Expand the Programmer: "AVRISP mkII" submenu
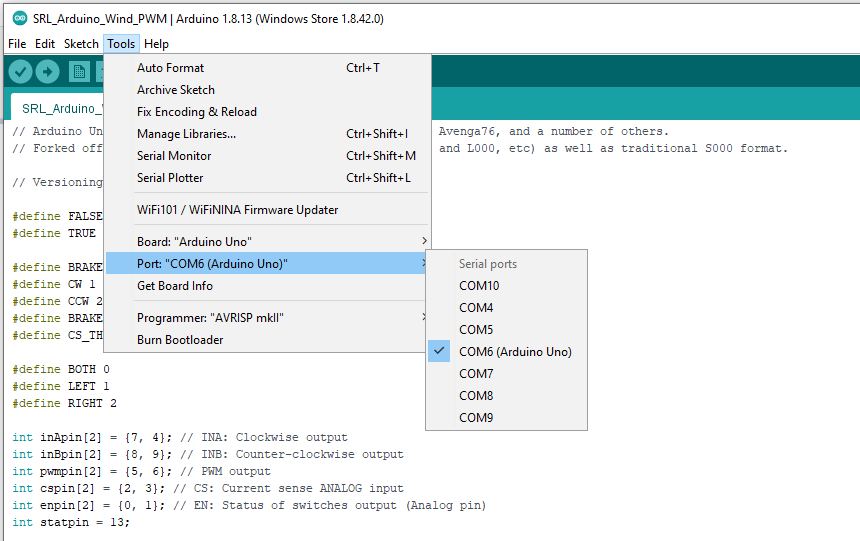860x541 pixels. (267, 318)
